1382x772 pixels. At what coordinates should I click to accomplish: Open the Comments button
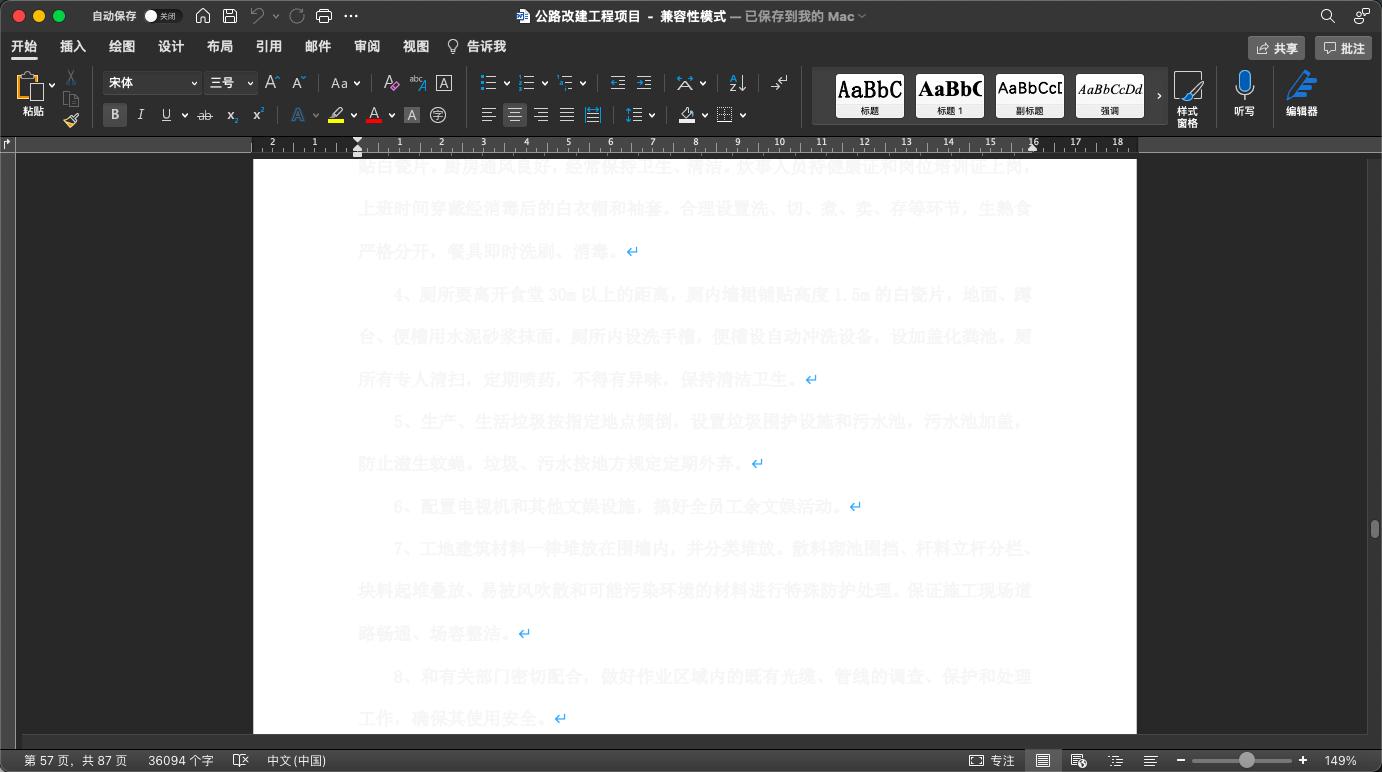click(1342, 48)
